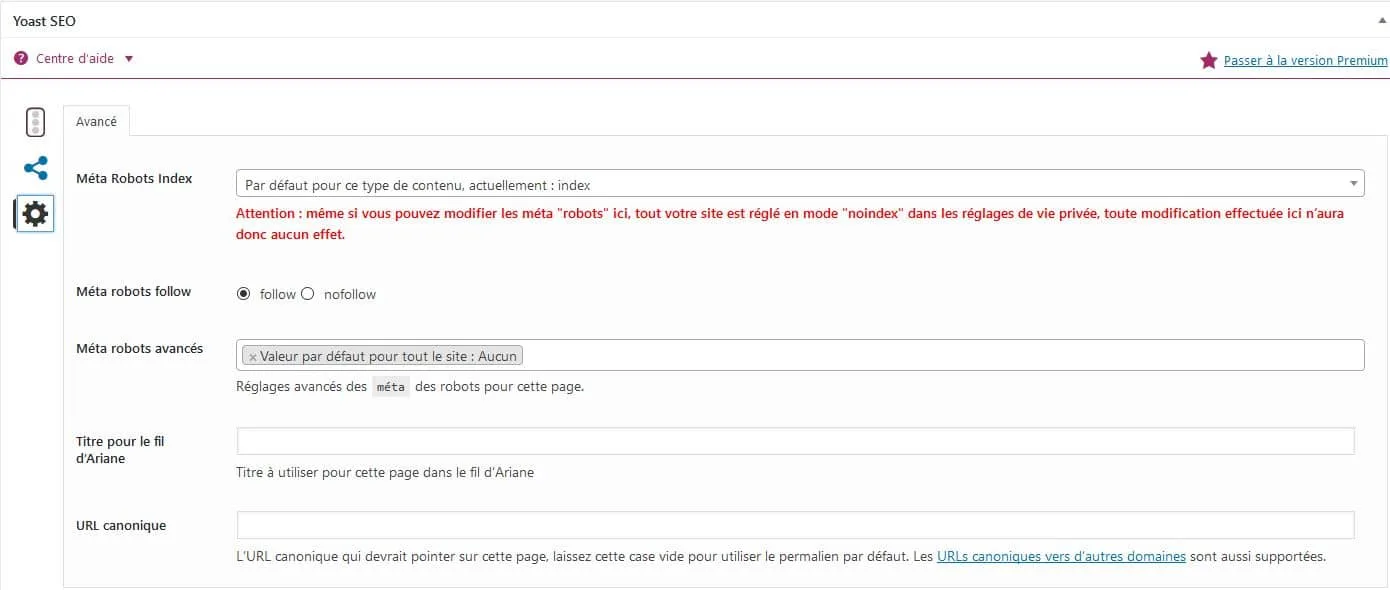Focus the Titre pour le fil d'Ariane input
1390x590 pixels.
tap(795, 442)
